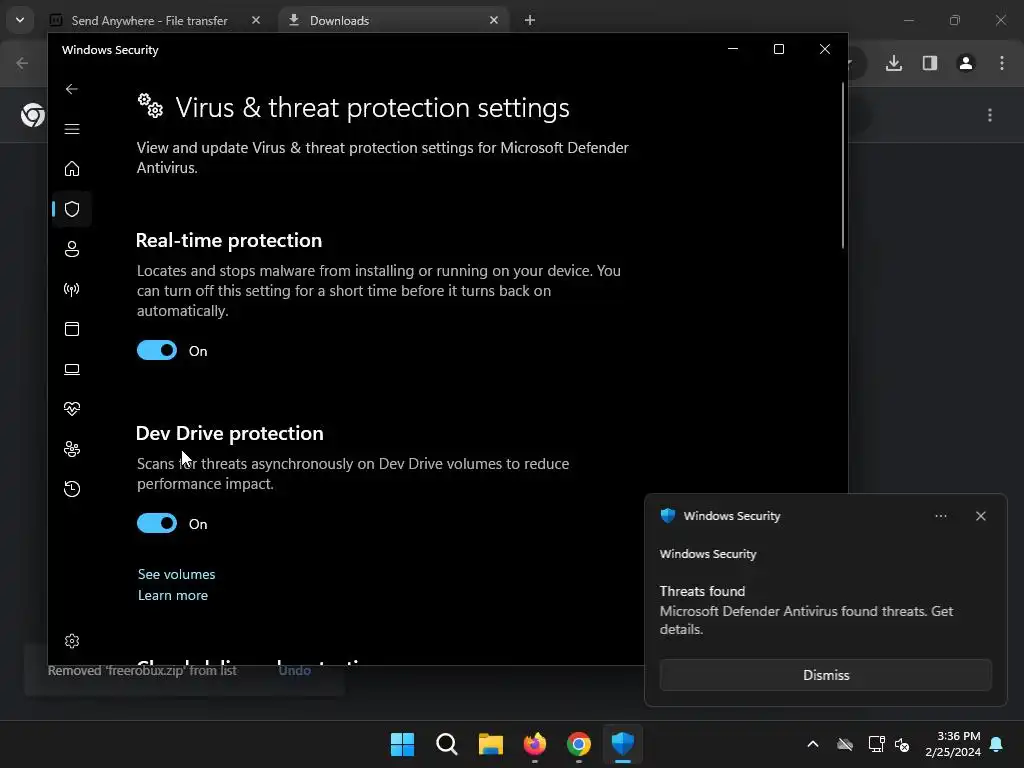Image resolution: width=1024 pixels, height=768 pixels.
Task: Click the Windows Security scrollbar
Action: (x=842, y=166)
